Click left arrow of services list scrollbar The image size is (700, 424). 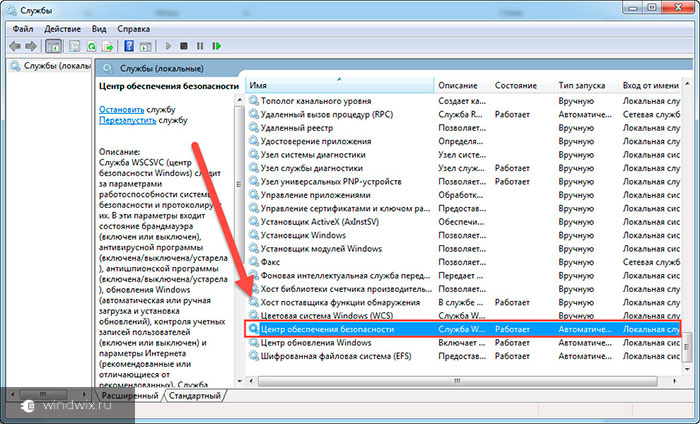click(x=251, y=381)
